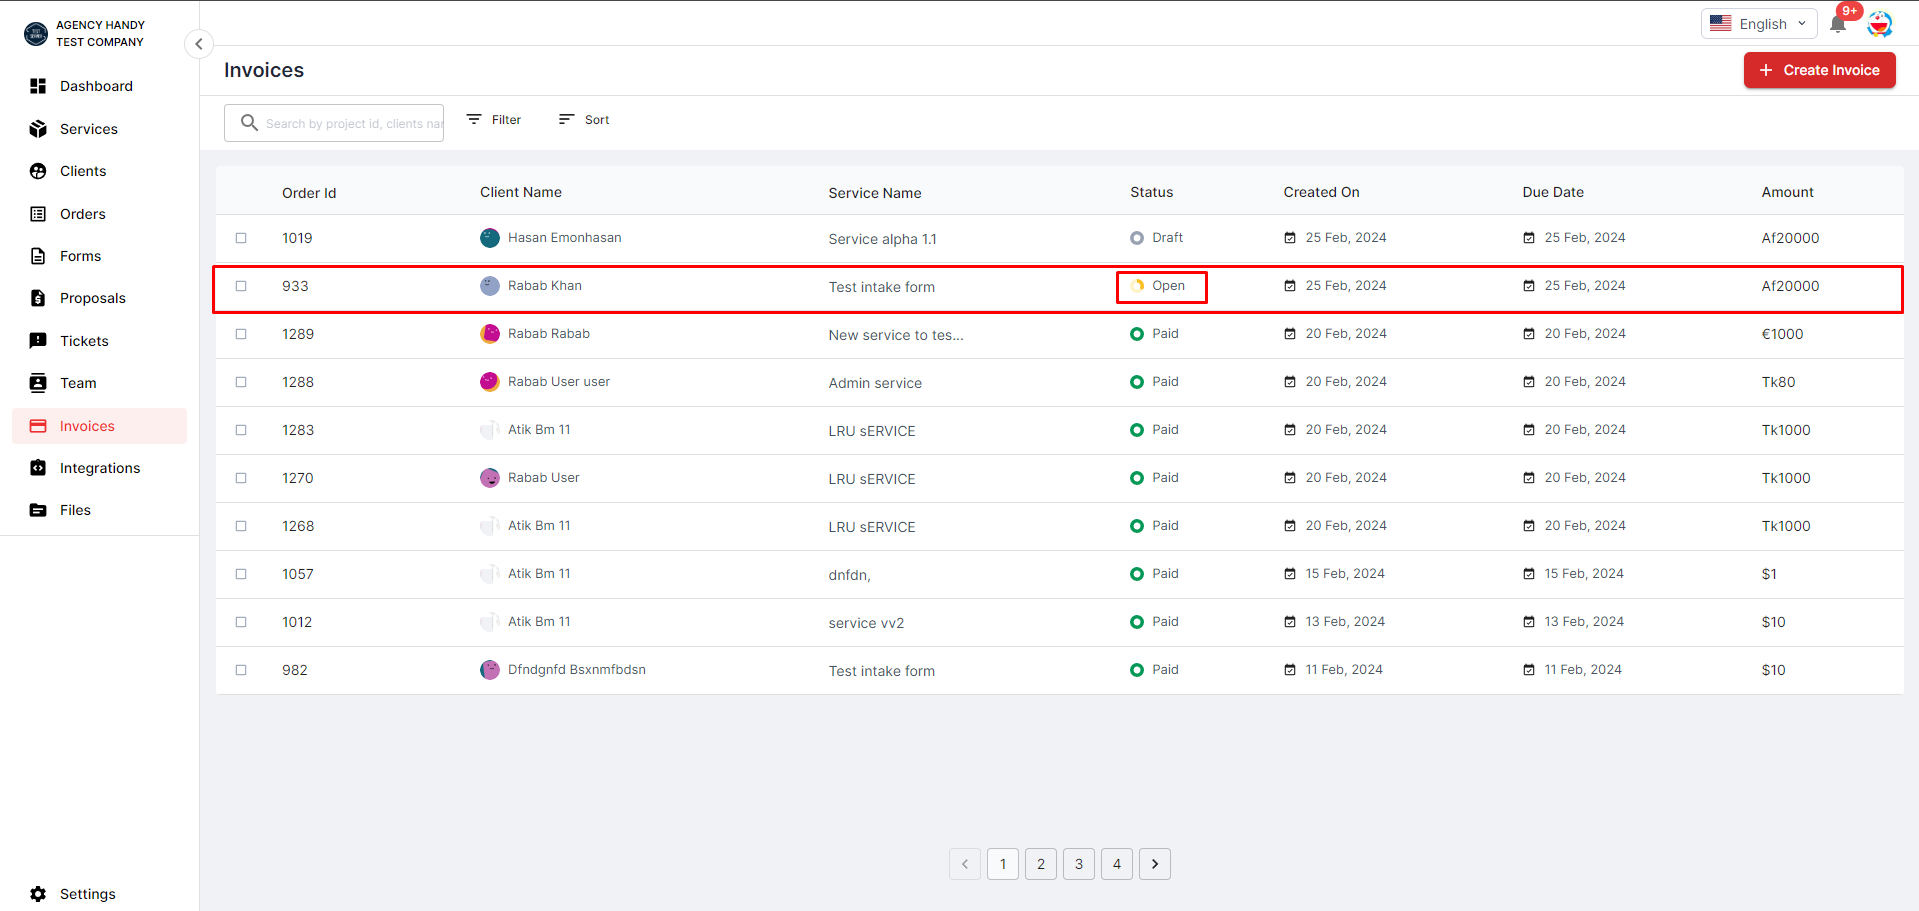Screen dimensions: 1919x911
Task: Navigate to the Tickets section
Action: (x=84, y=341)
